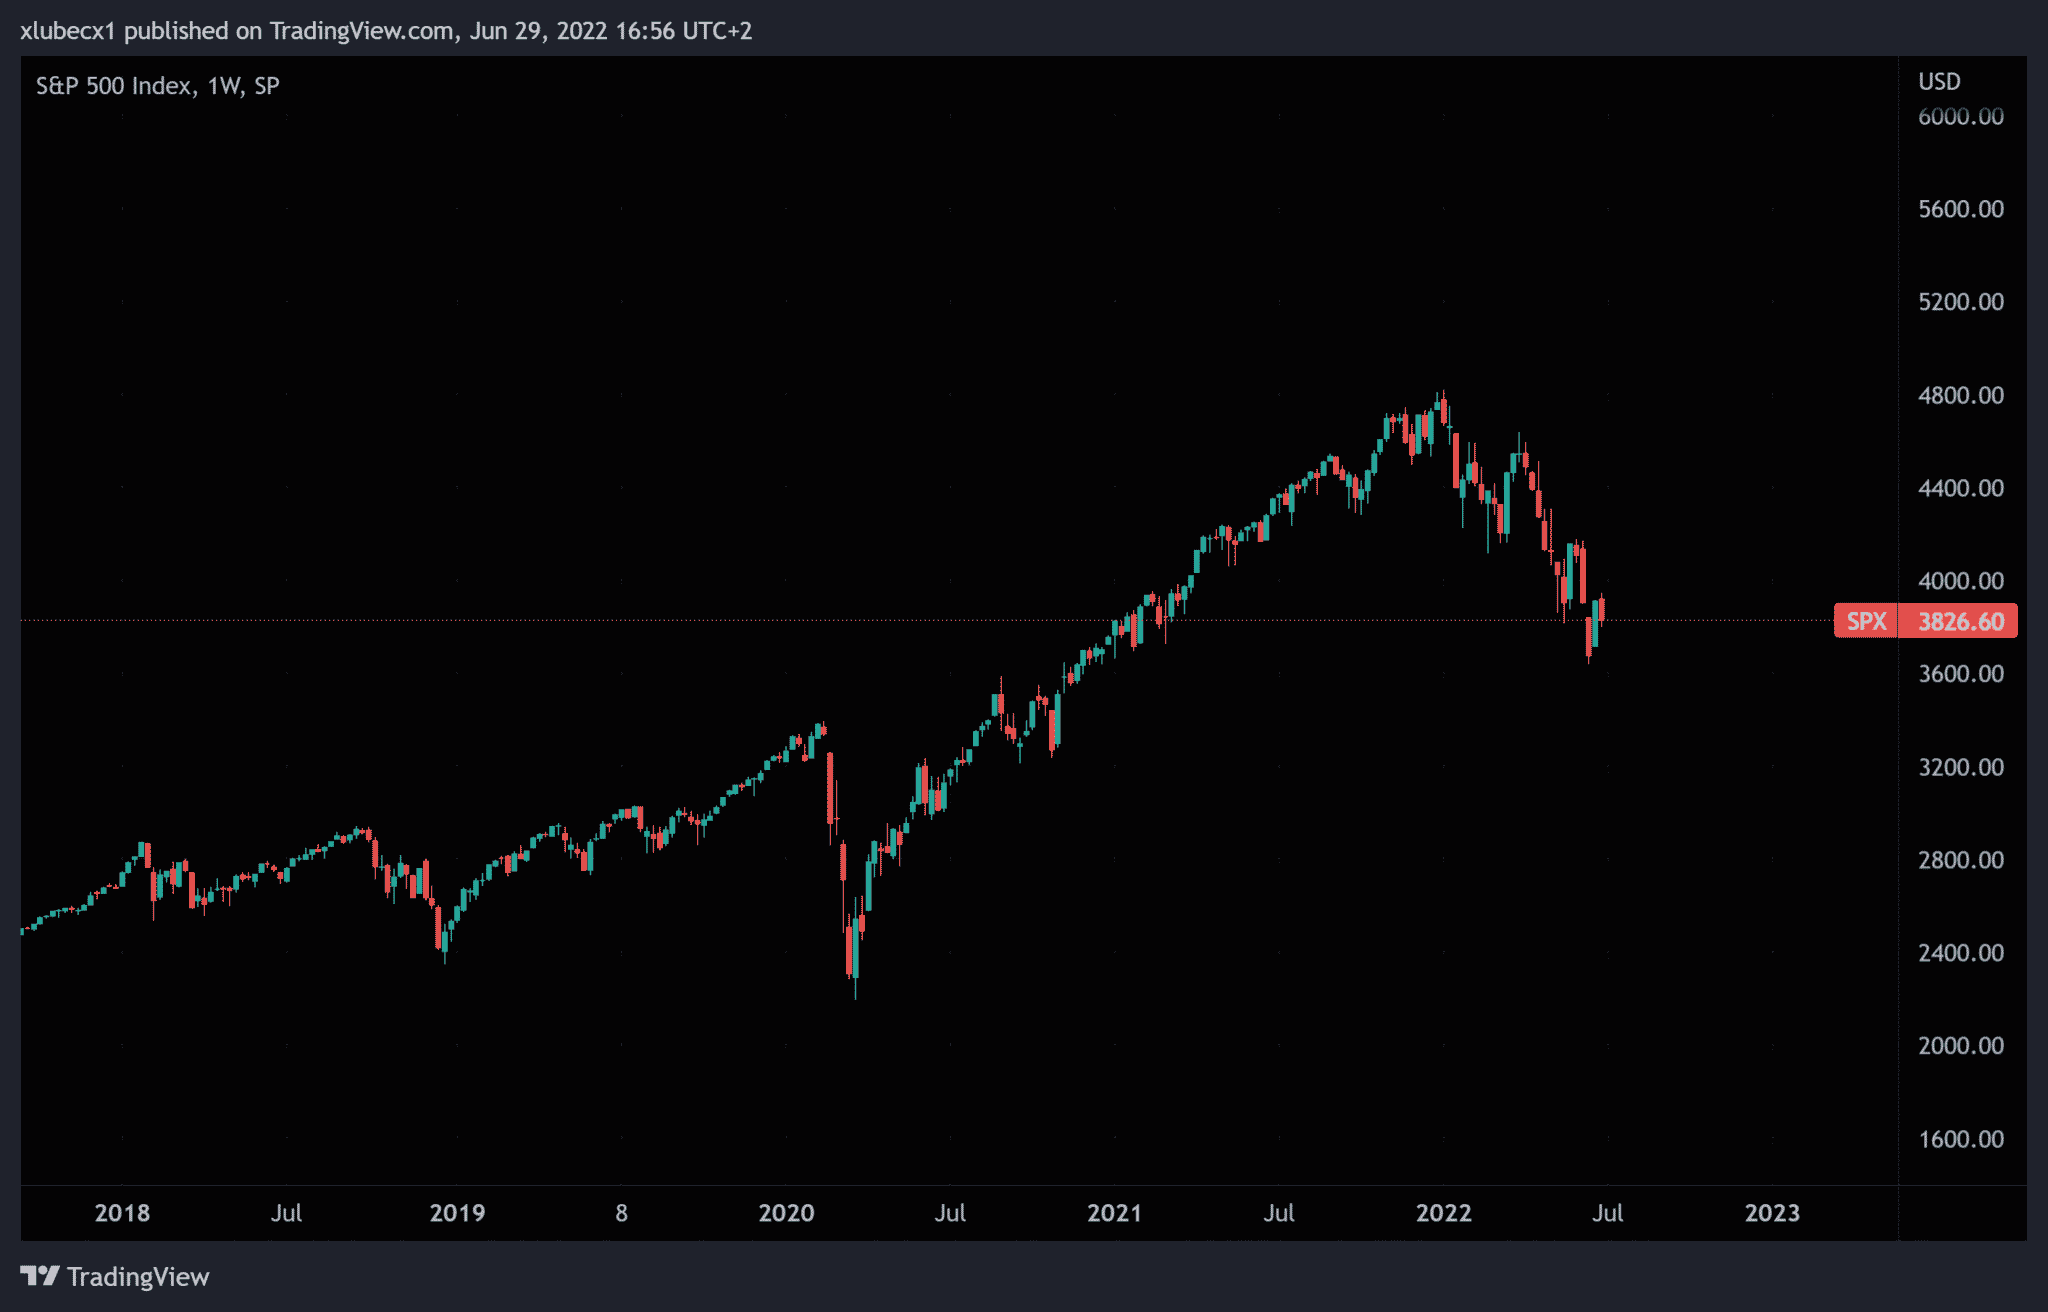The height and width of the screenshot is (1312, 2048).
Task: Click the S&P 500 Index chart title
Action: [x=113, y=86]
